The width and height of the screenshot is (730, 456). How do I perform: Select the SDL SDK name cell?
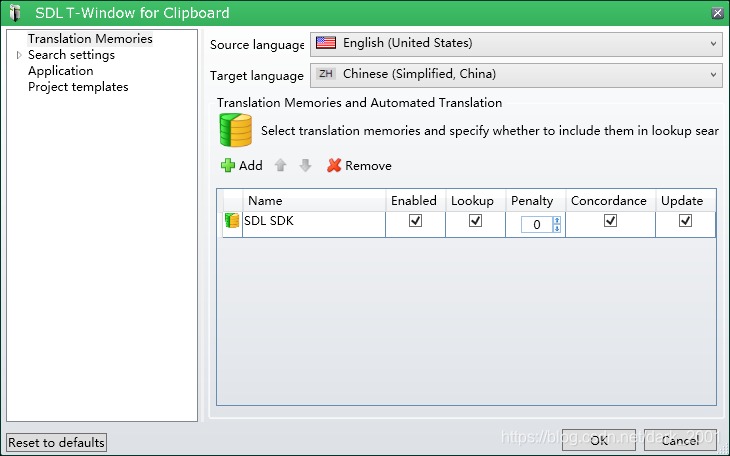click(x=314, y=225)
